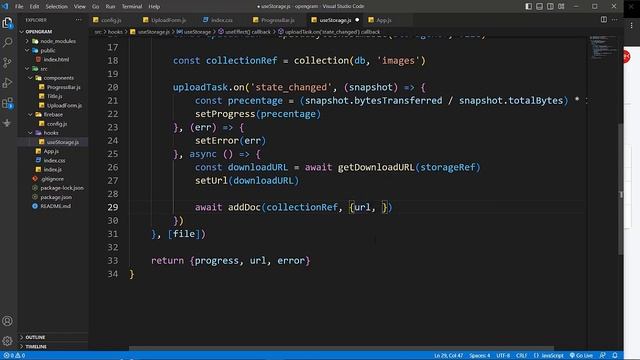The image size is (640, 360).
Task: Collapse the public folder
Action: click(47, 50)
